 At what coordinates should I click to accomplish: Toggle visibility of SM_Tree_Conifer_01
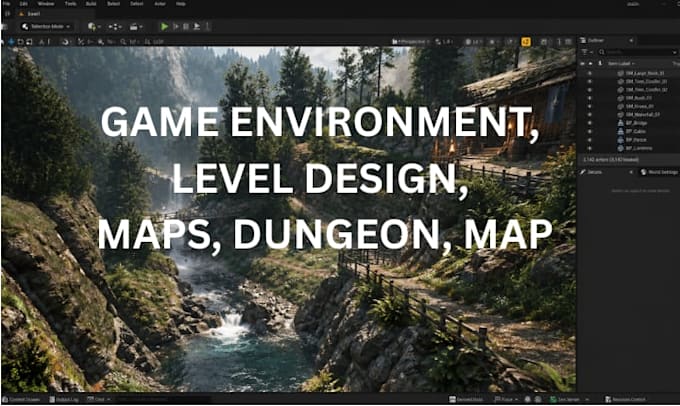[x=589, y=82]
